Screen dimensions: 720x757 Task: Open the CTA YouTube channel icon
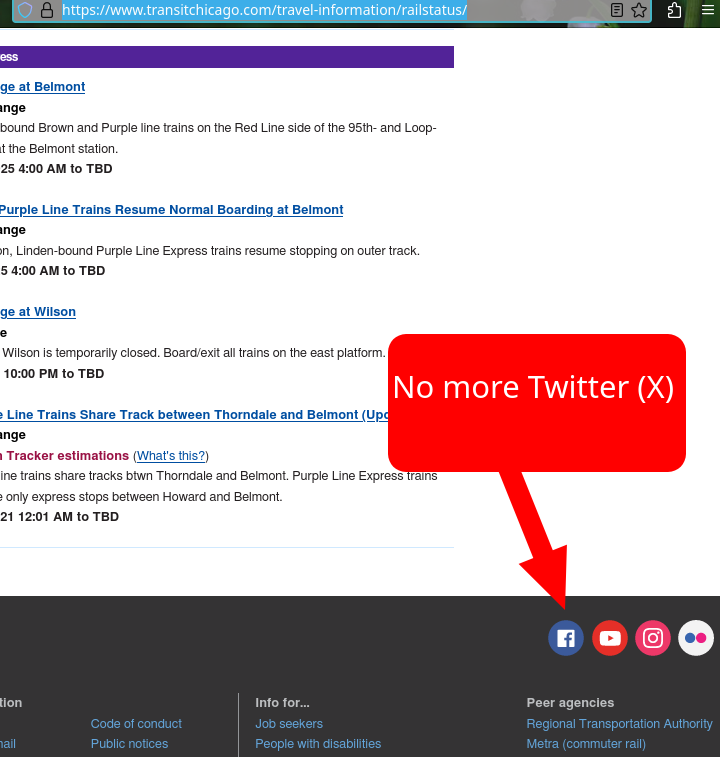(x=610, y=638)
